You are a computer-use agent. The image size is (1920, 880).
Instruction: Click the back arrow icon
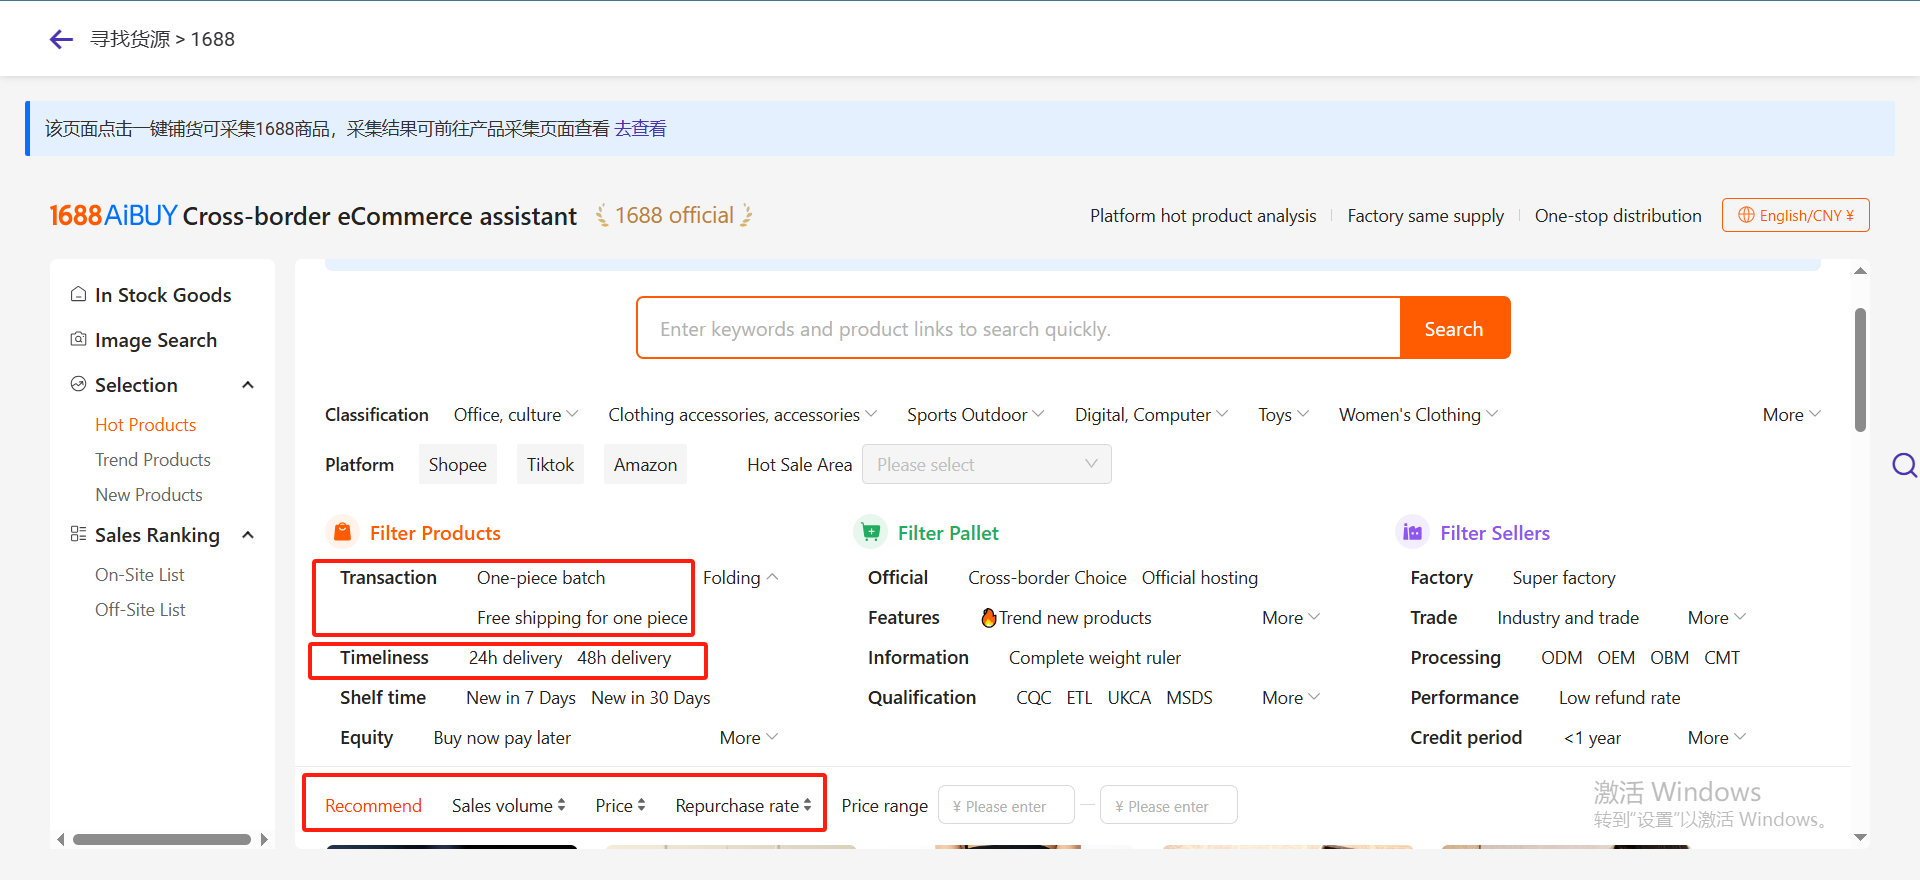coord(61,39)
